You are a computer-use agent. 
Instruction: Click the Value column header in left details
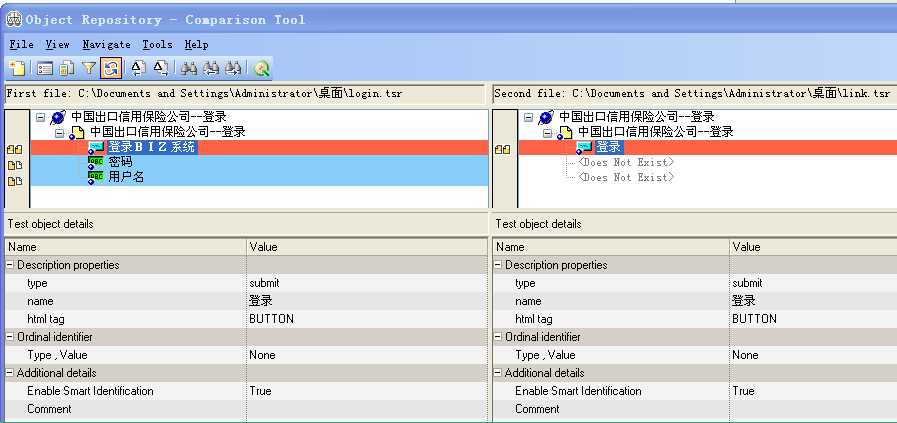pos(367,247)
